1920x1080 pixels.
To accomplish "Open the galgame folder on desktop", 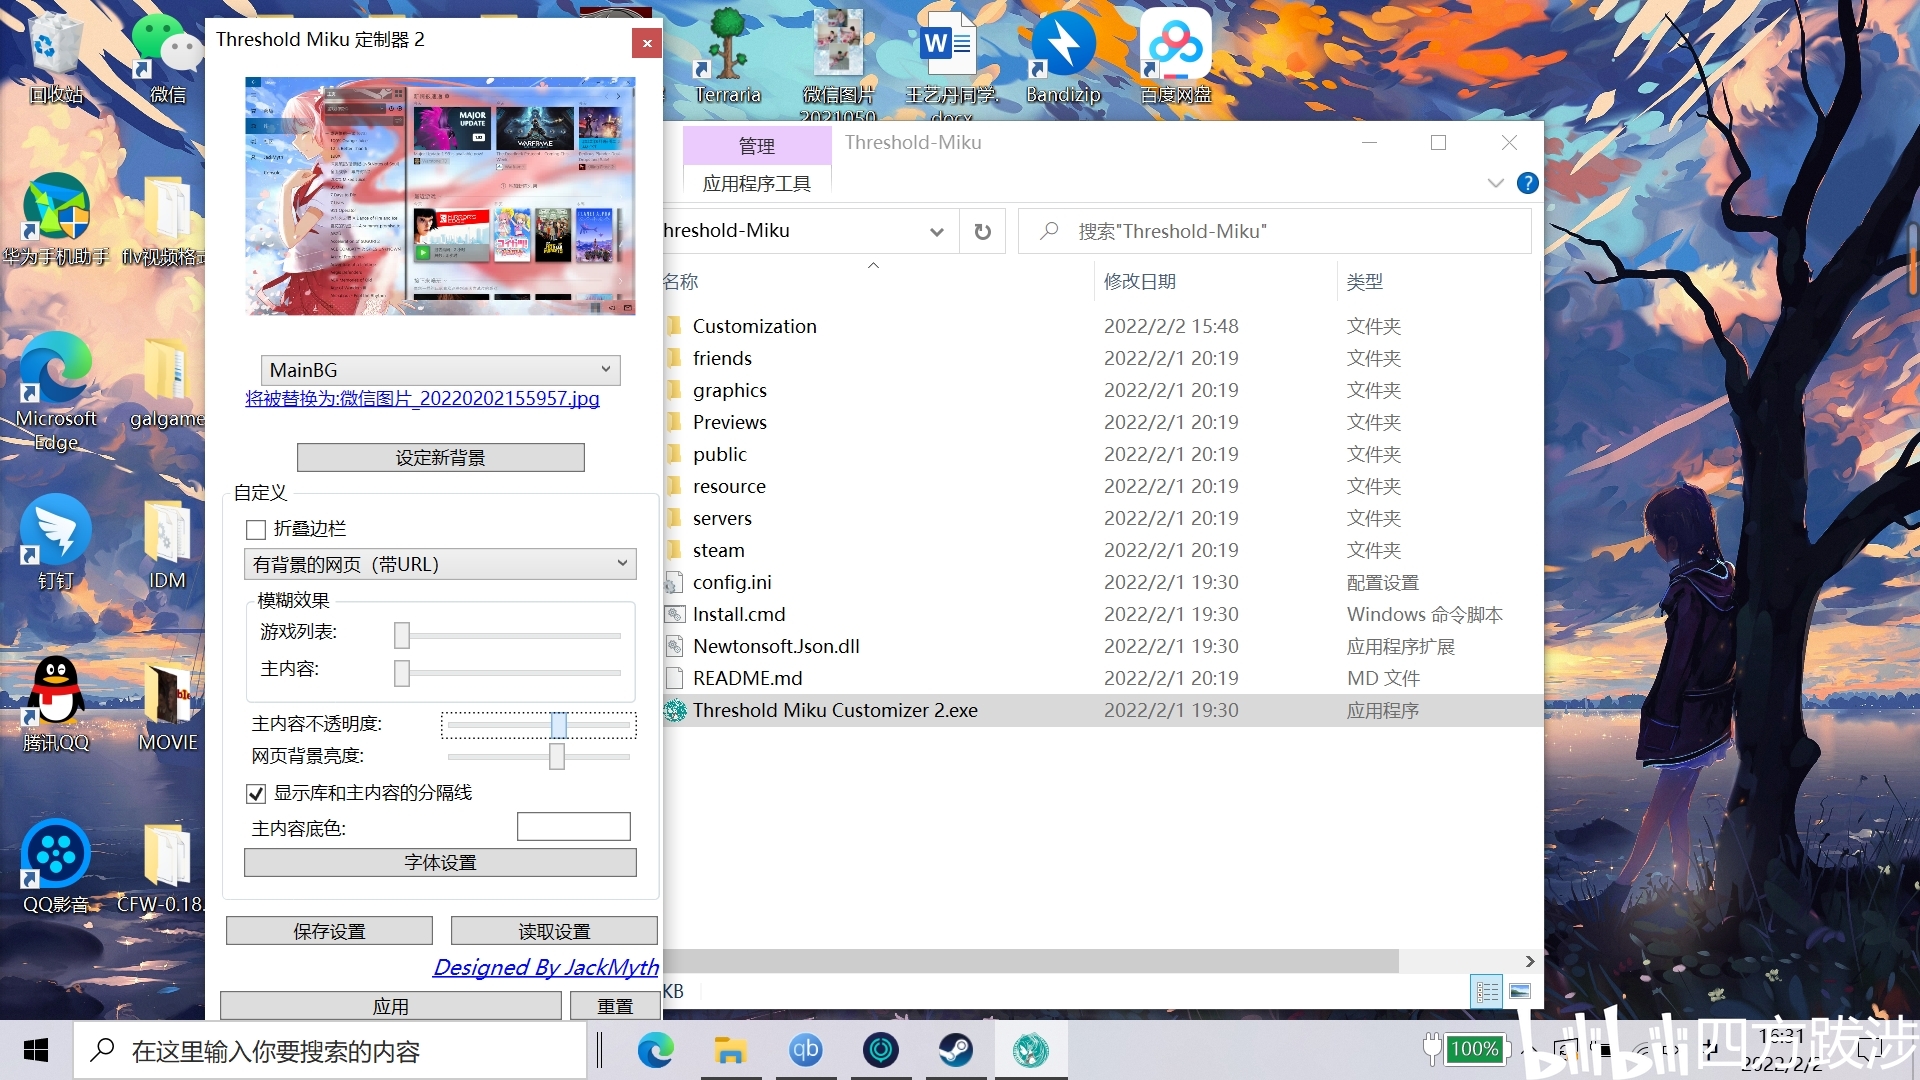I will pyautogui.click(x=166, y=385).
